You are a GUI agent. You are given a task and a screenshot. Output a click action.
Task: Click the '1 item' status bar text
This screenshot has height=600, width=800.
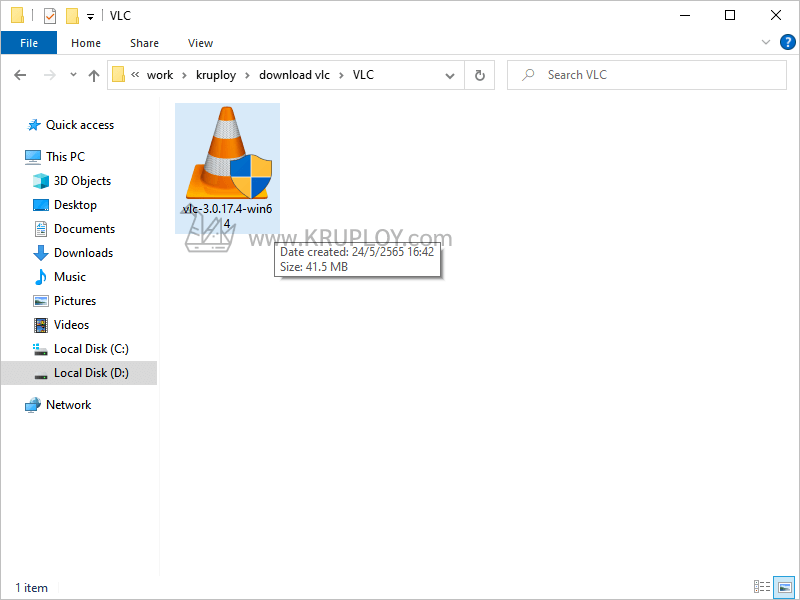pyautogui.click(x=31, y=588)
